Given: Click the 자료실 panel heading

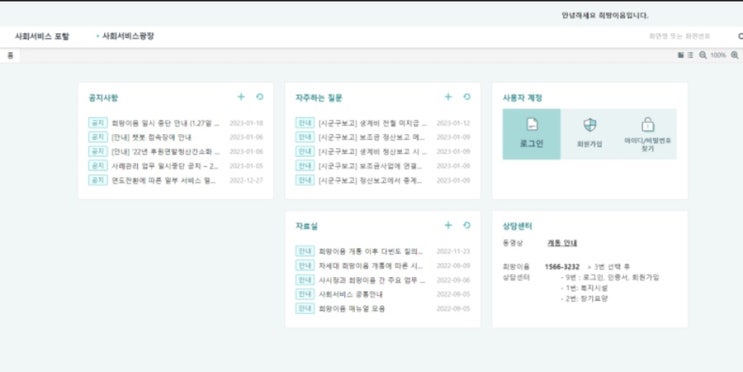Looking at the screenshot, I should [307, 227].
